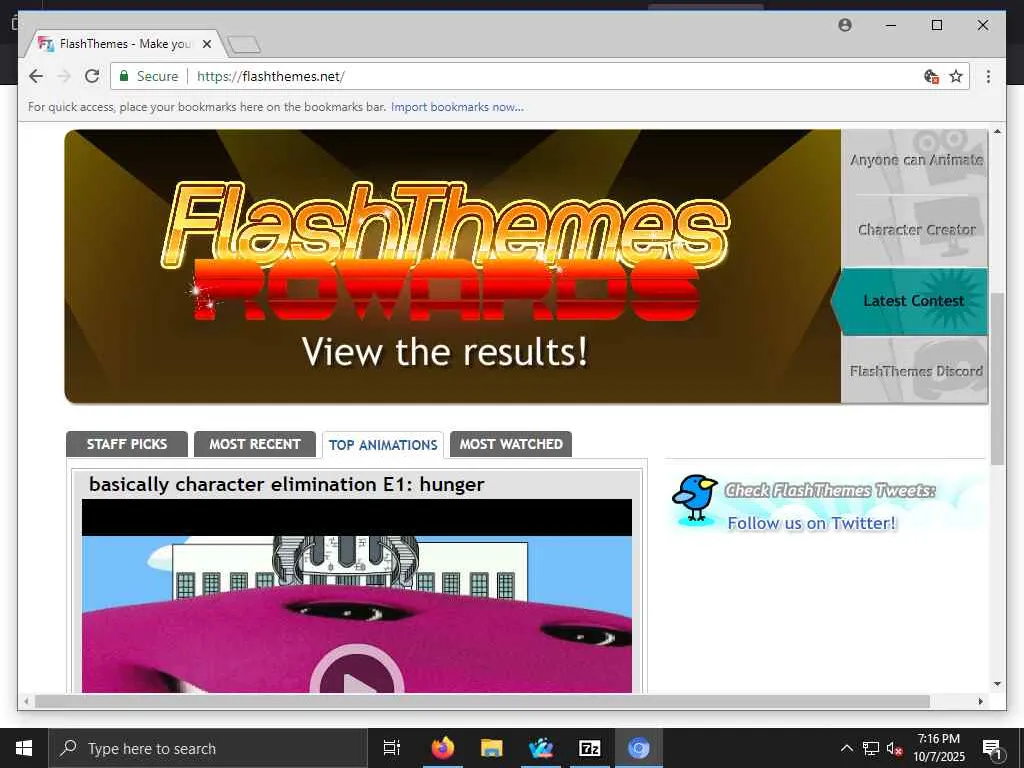Click the Windows search box
Screen dimensions: 1024x768
[x=208, y=748]
